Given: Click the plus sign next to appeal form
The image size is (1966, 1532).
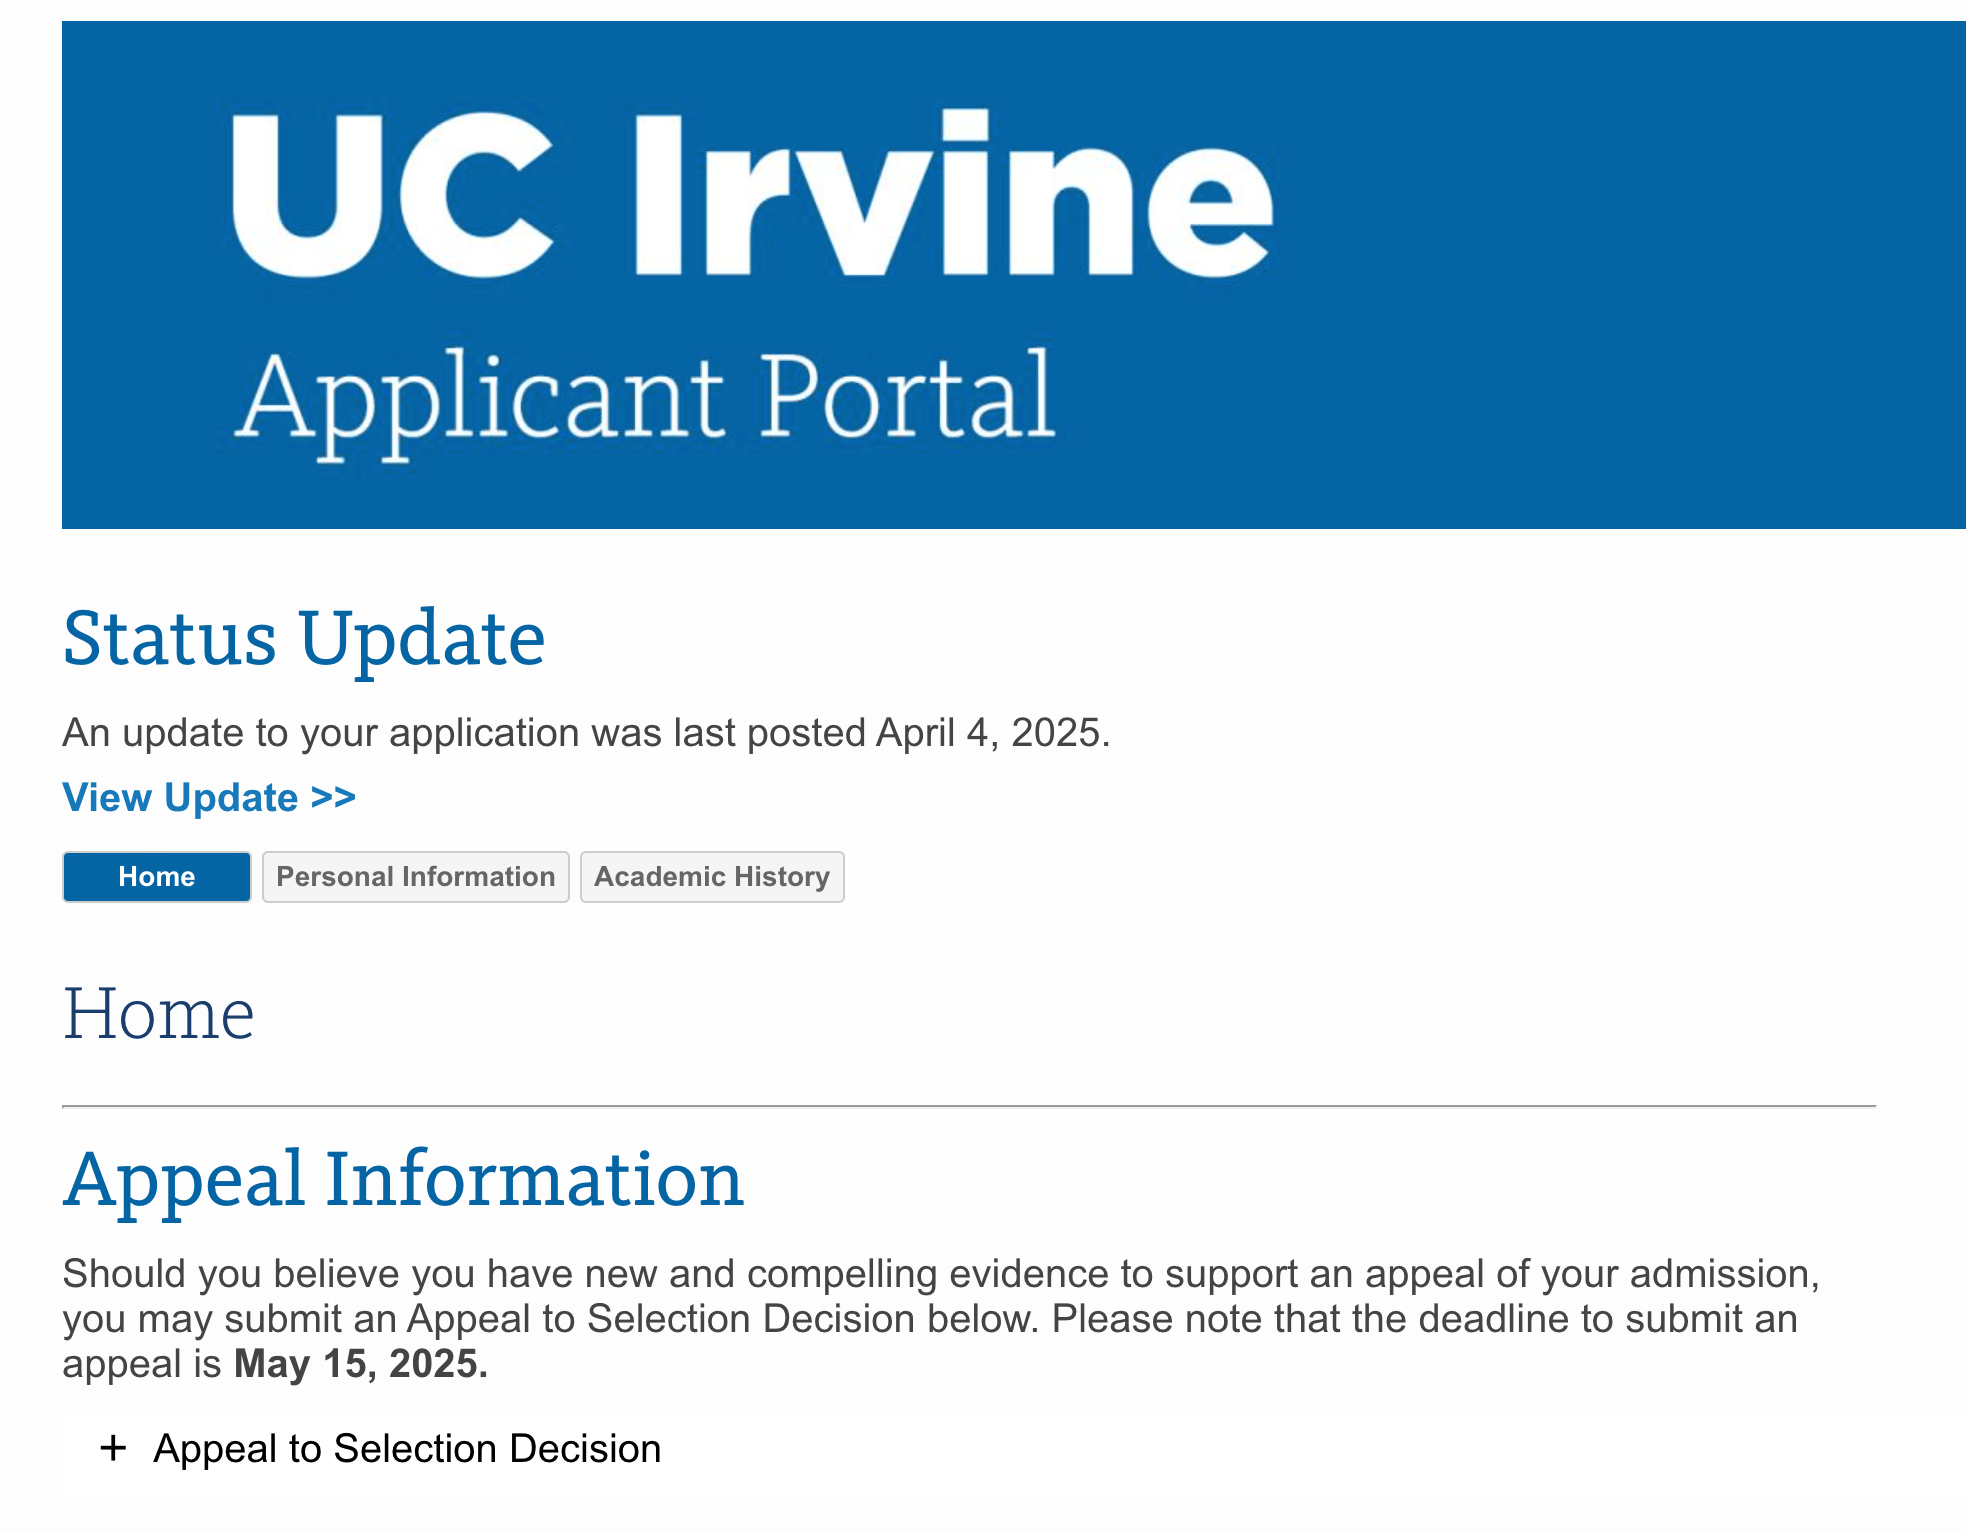Looking at the screenshot, I should 117,1448.
